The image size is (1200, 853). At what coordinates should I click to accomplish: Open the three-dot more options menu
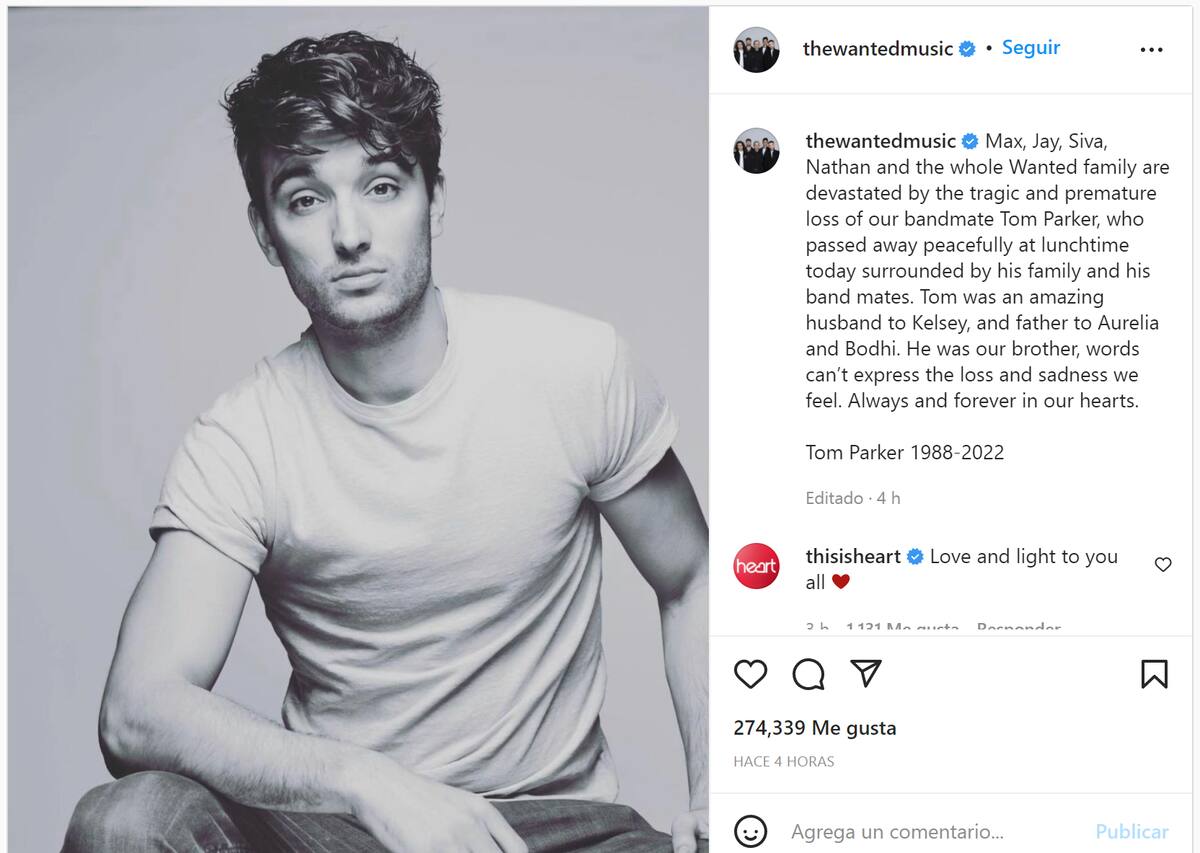pos(1151,50)
